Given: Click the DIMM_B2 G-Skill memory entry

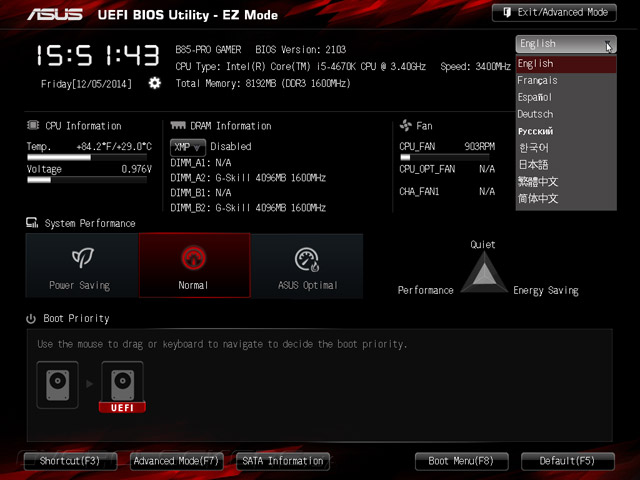Looking at the screenshot, I should point(248,208).
